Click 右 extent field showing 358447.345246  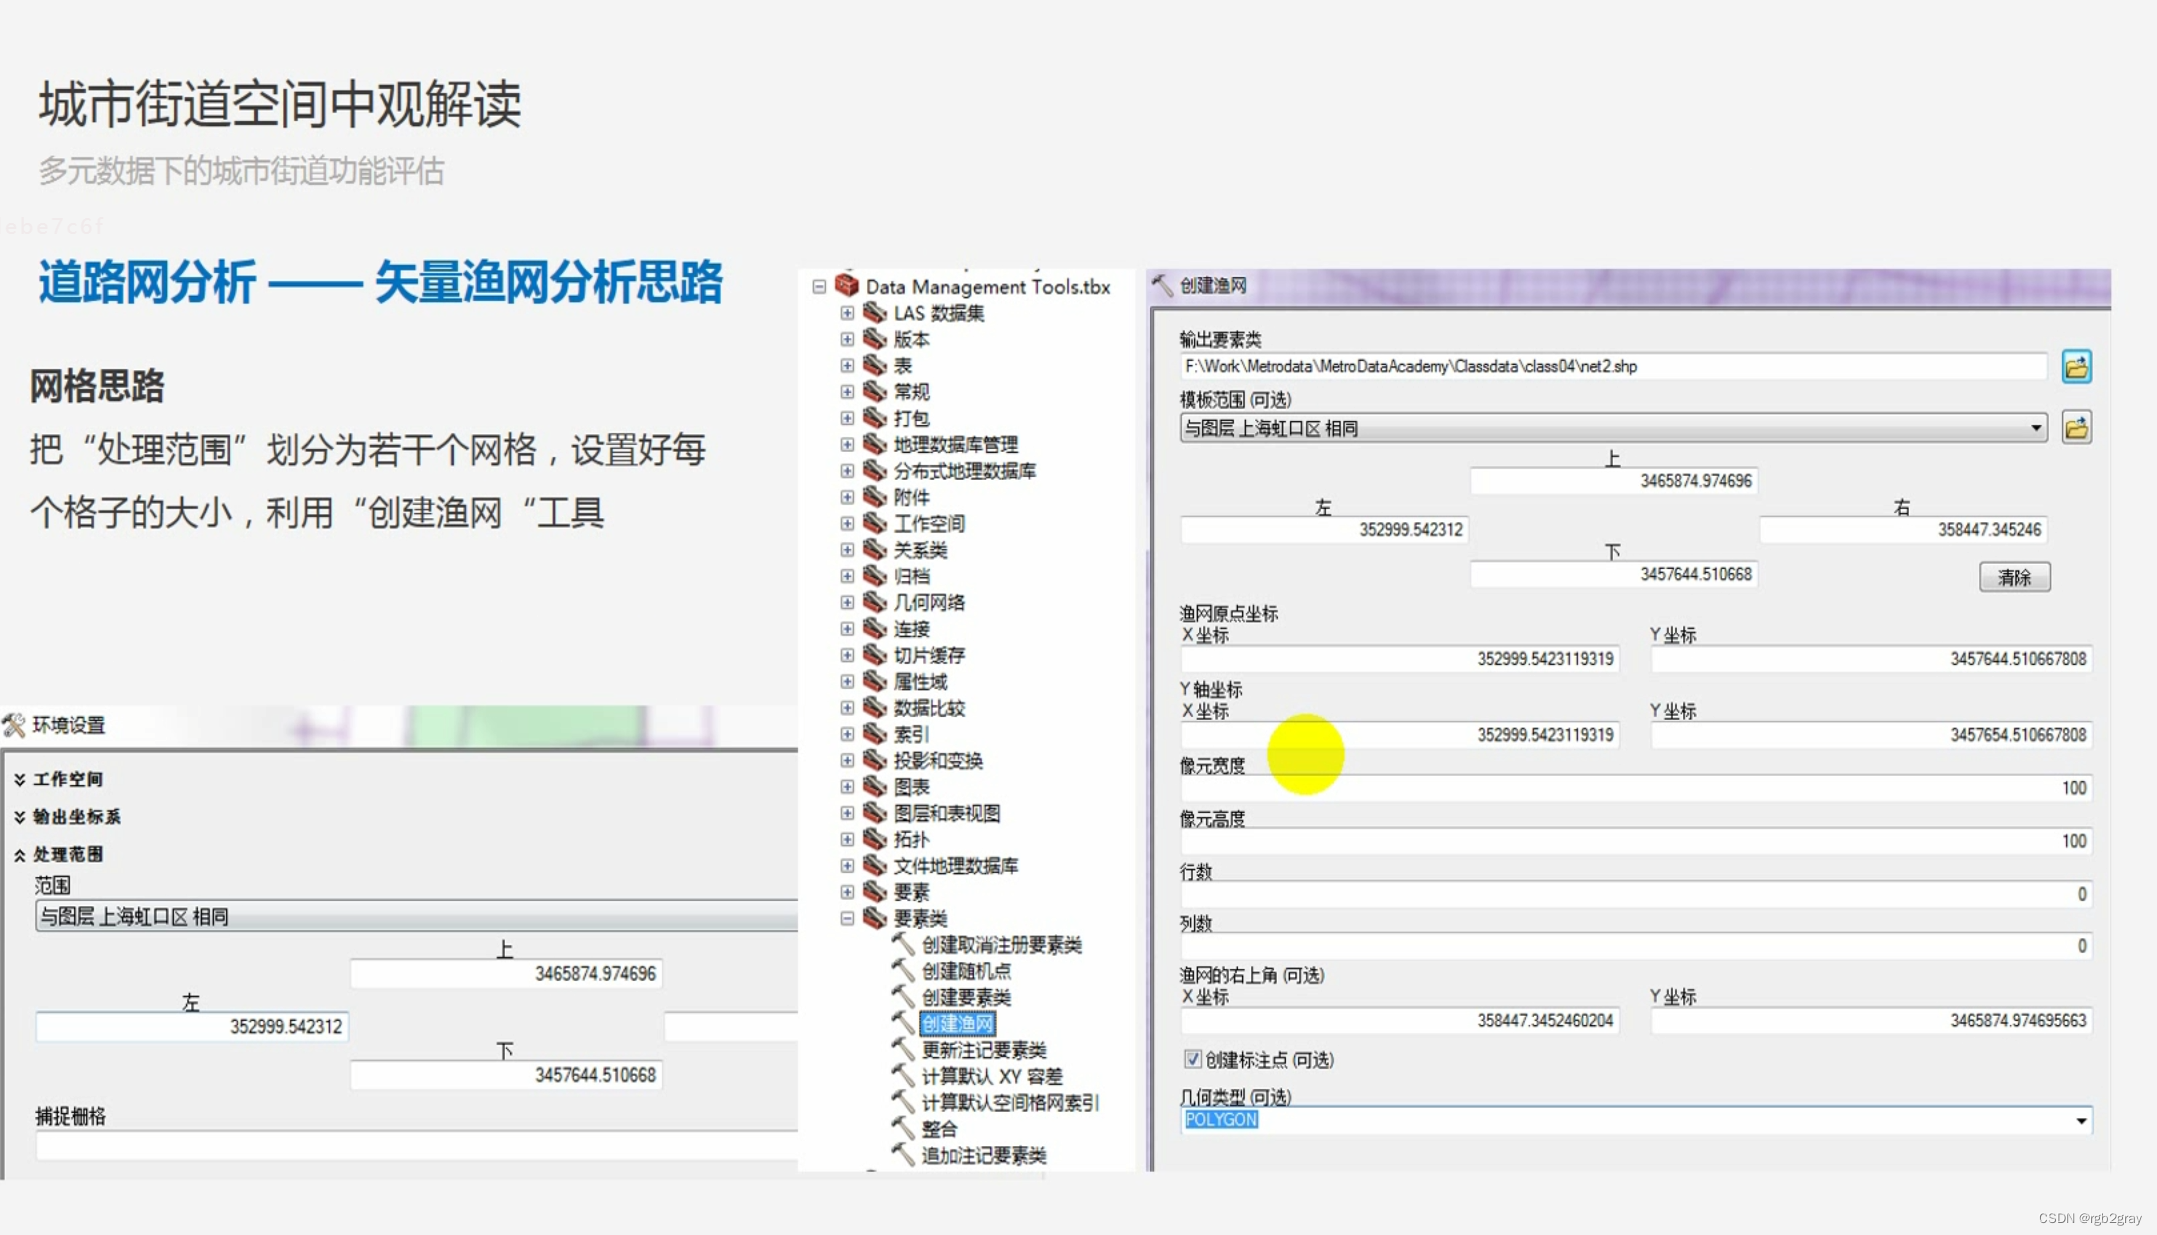(x=1903, y=529)
